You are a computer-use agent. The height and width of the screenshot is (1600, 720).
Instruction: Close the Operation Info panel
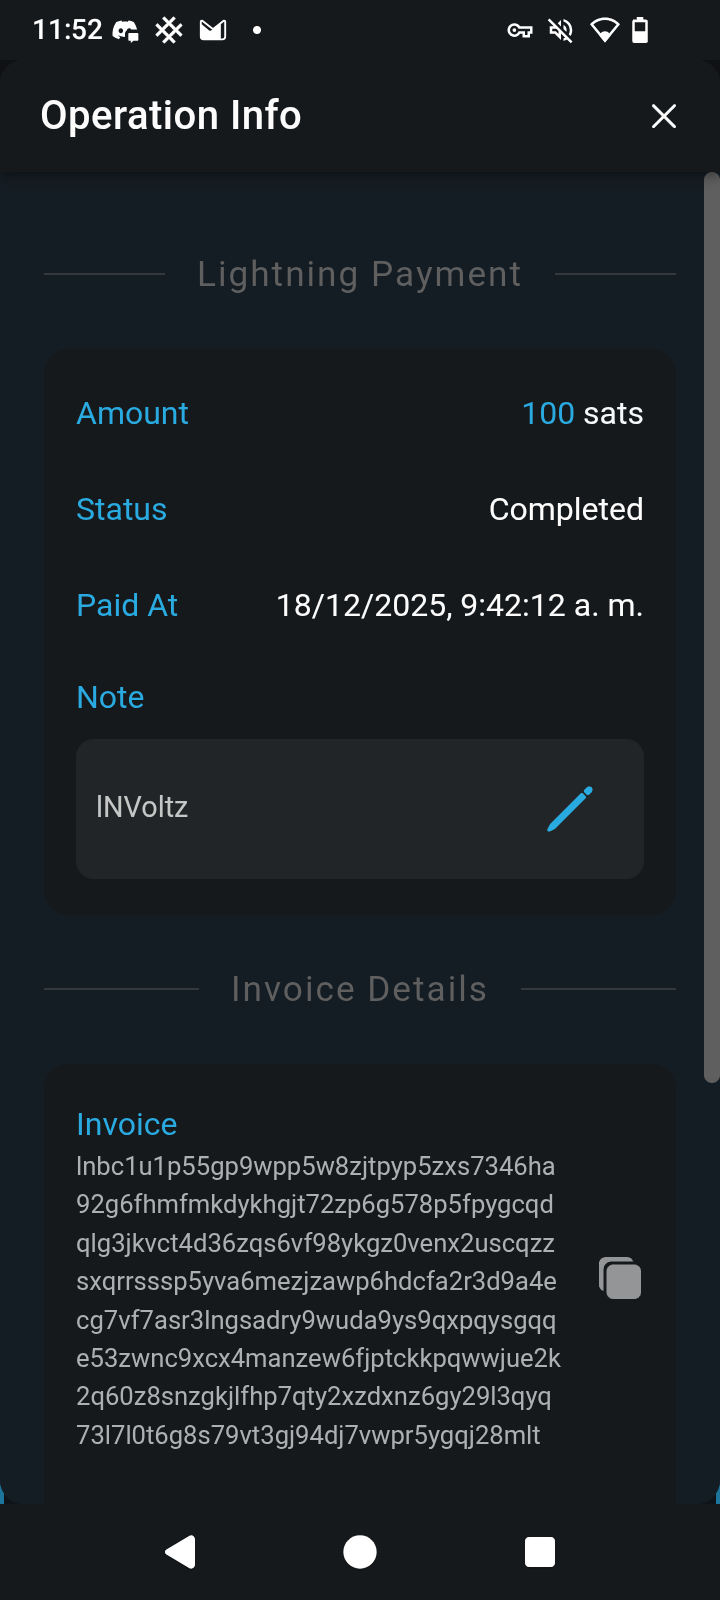(664, 116)
